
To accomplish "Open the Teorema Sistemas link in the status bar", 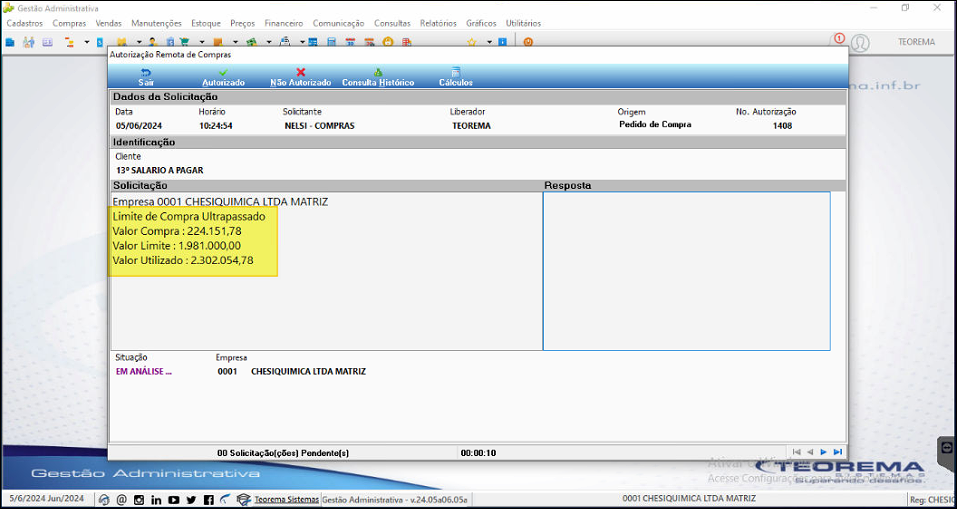I will point(286,499).
